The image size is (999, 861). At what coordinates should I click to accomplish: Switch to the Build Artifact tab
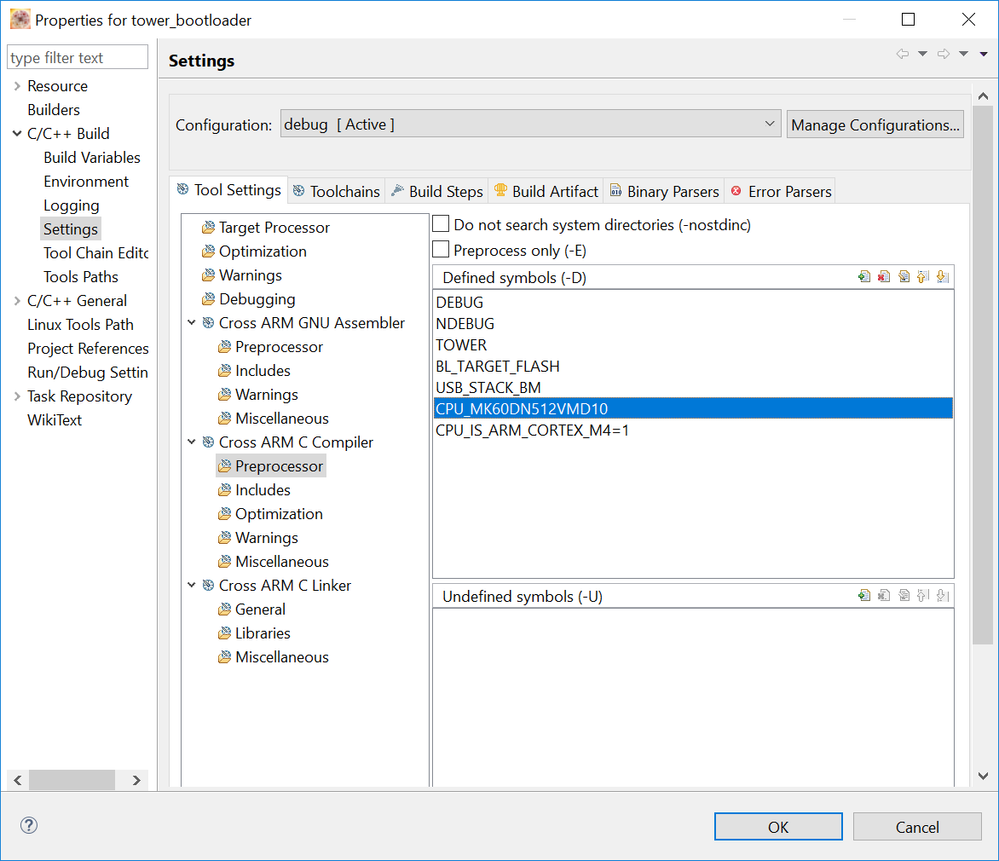click(546, 191)
